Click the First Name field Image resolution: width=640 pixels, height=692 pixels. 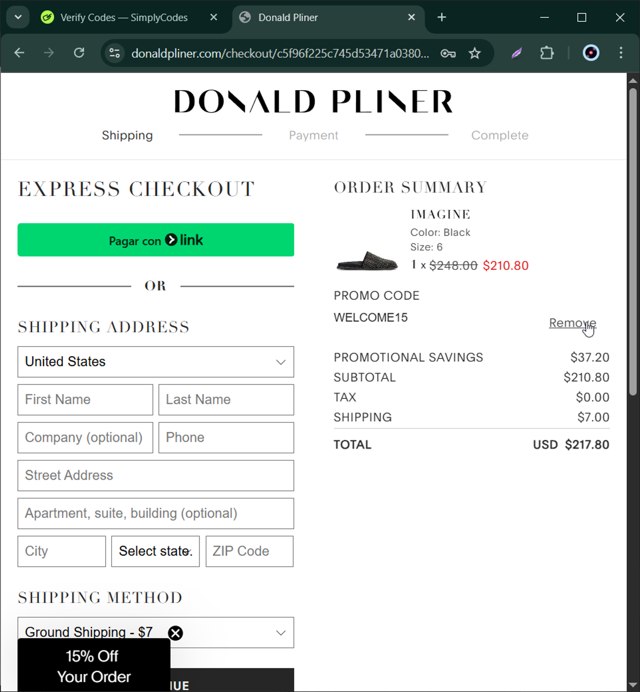[x=85, y=400]
